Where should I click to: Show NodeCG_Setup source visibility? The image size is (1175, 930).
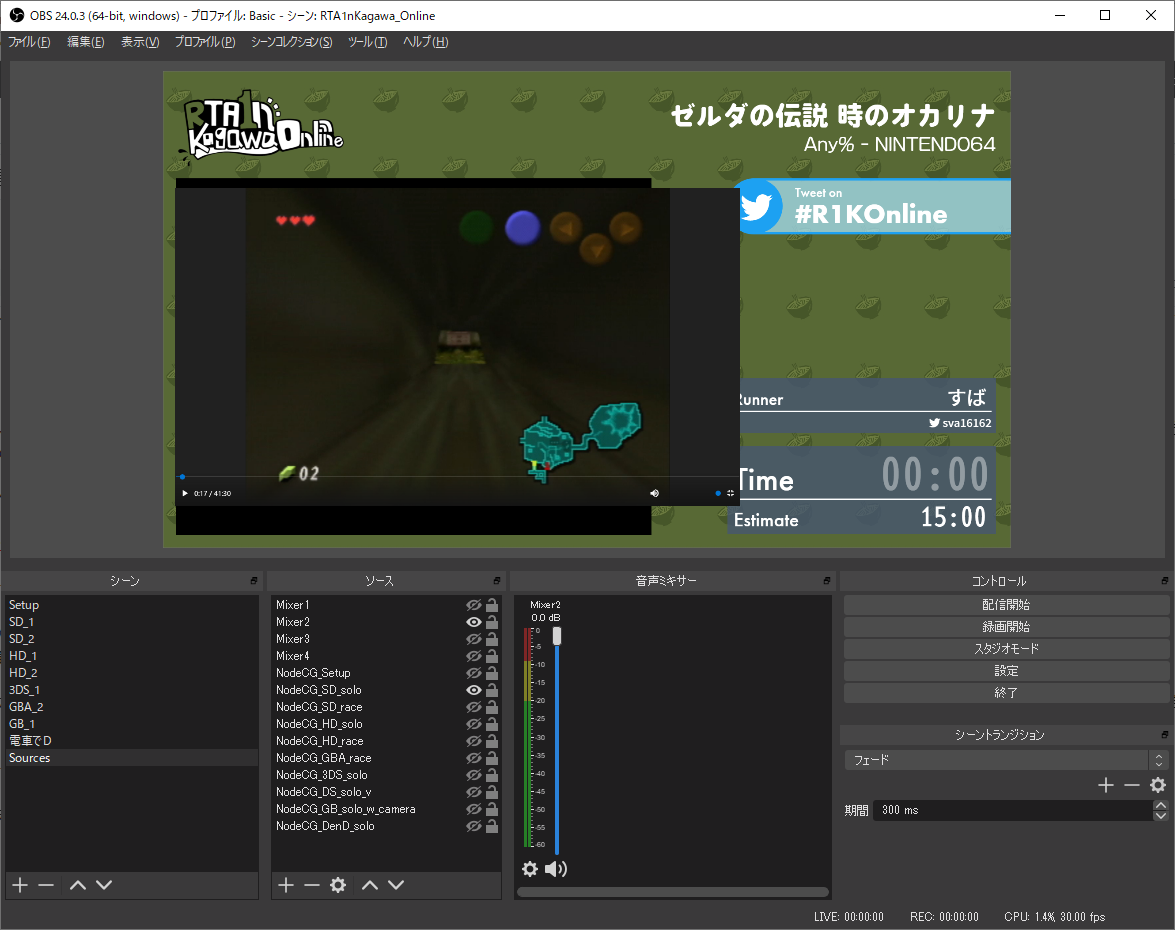point(474,673)
